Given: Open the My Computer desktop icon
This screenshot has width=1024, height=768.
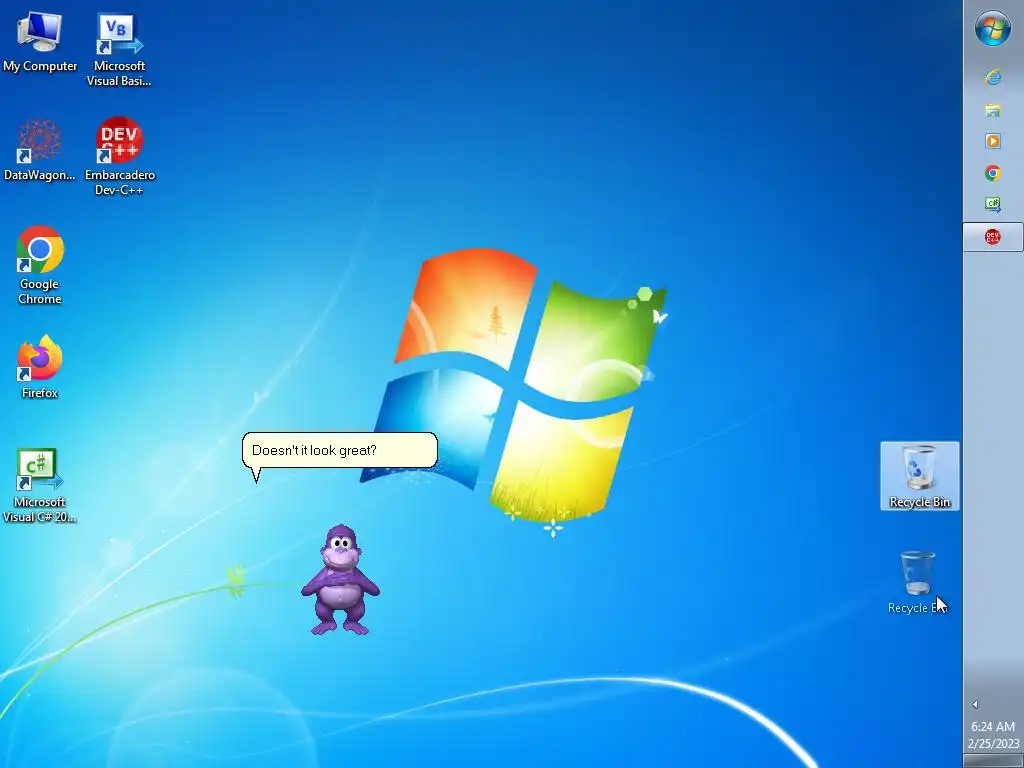Looking at the screenshot, I should [x=39, y=42].
